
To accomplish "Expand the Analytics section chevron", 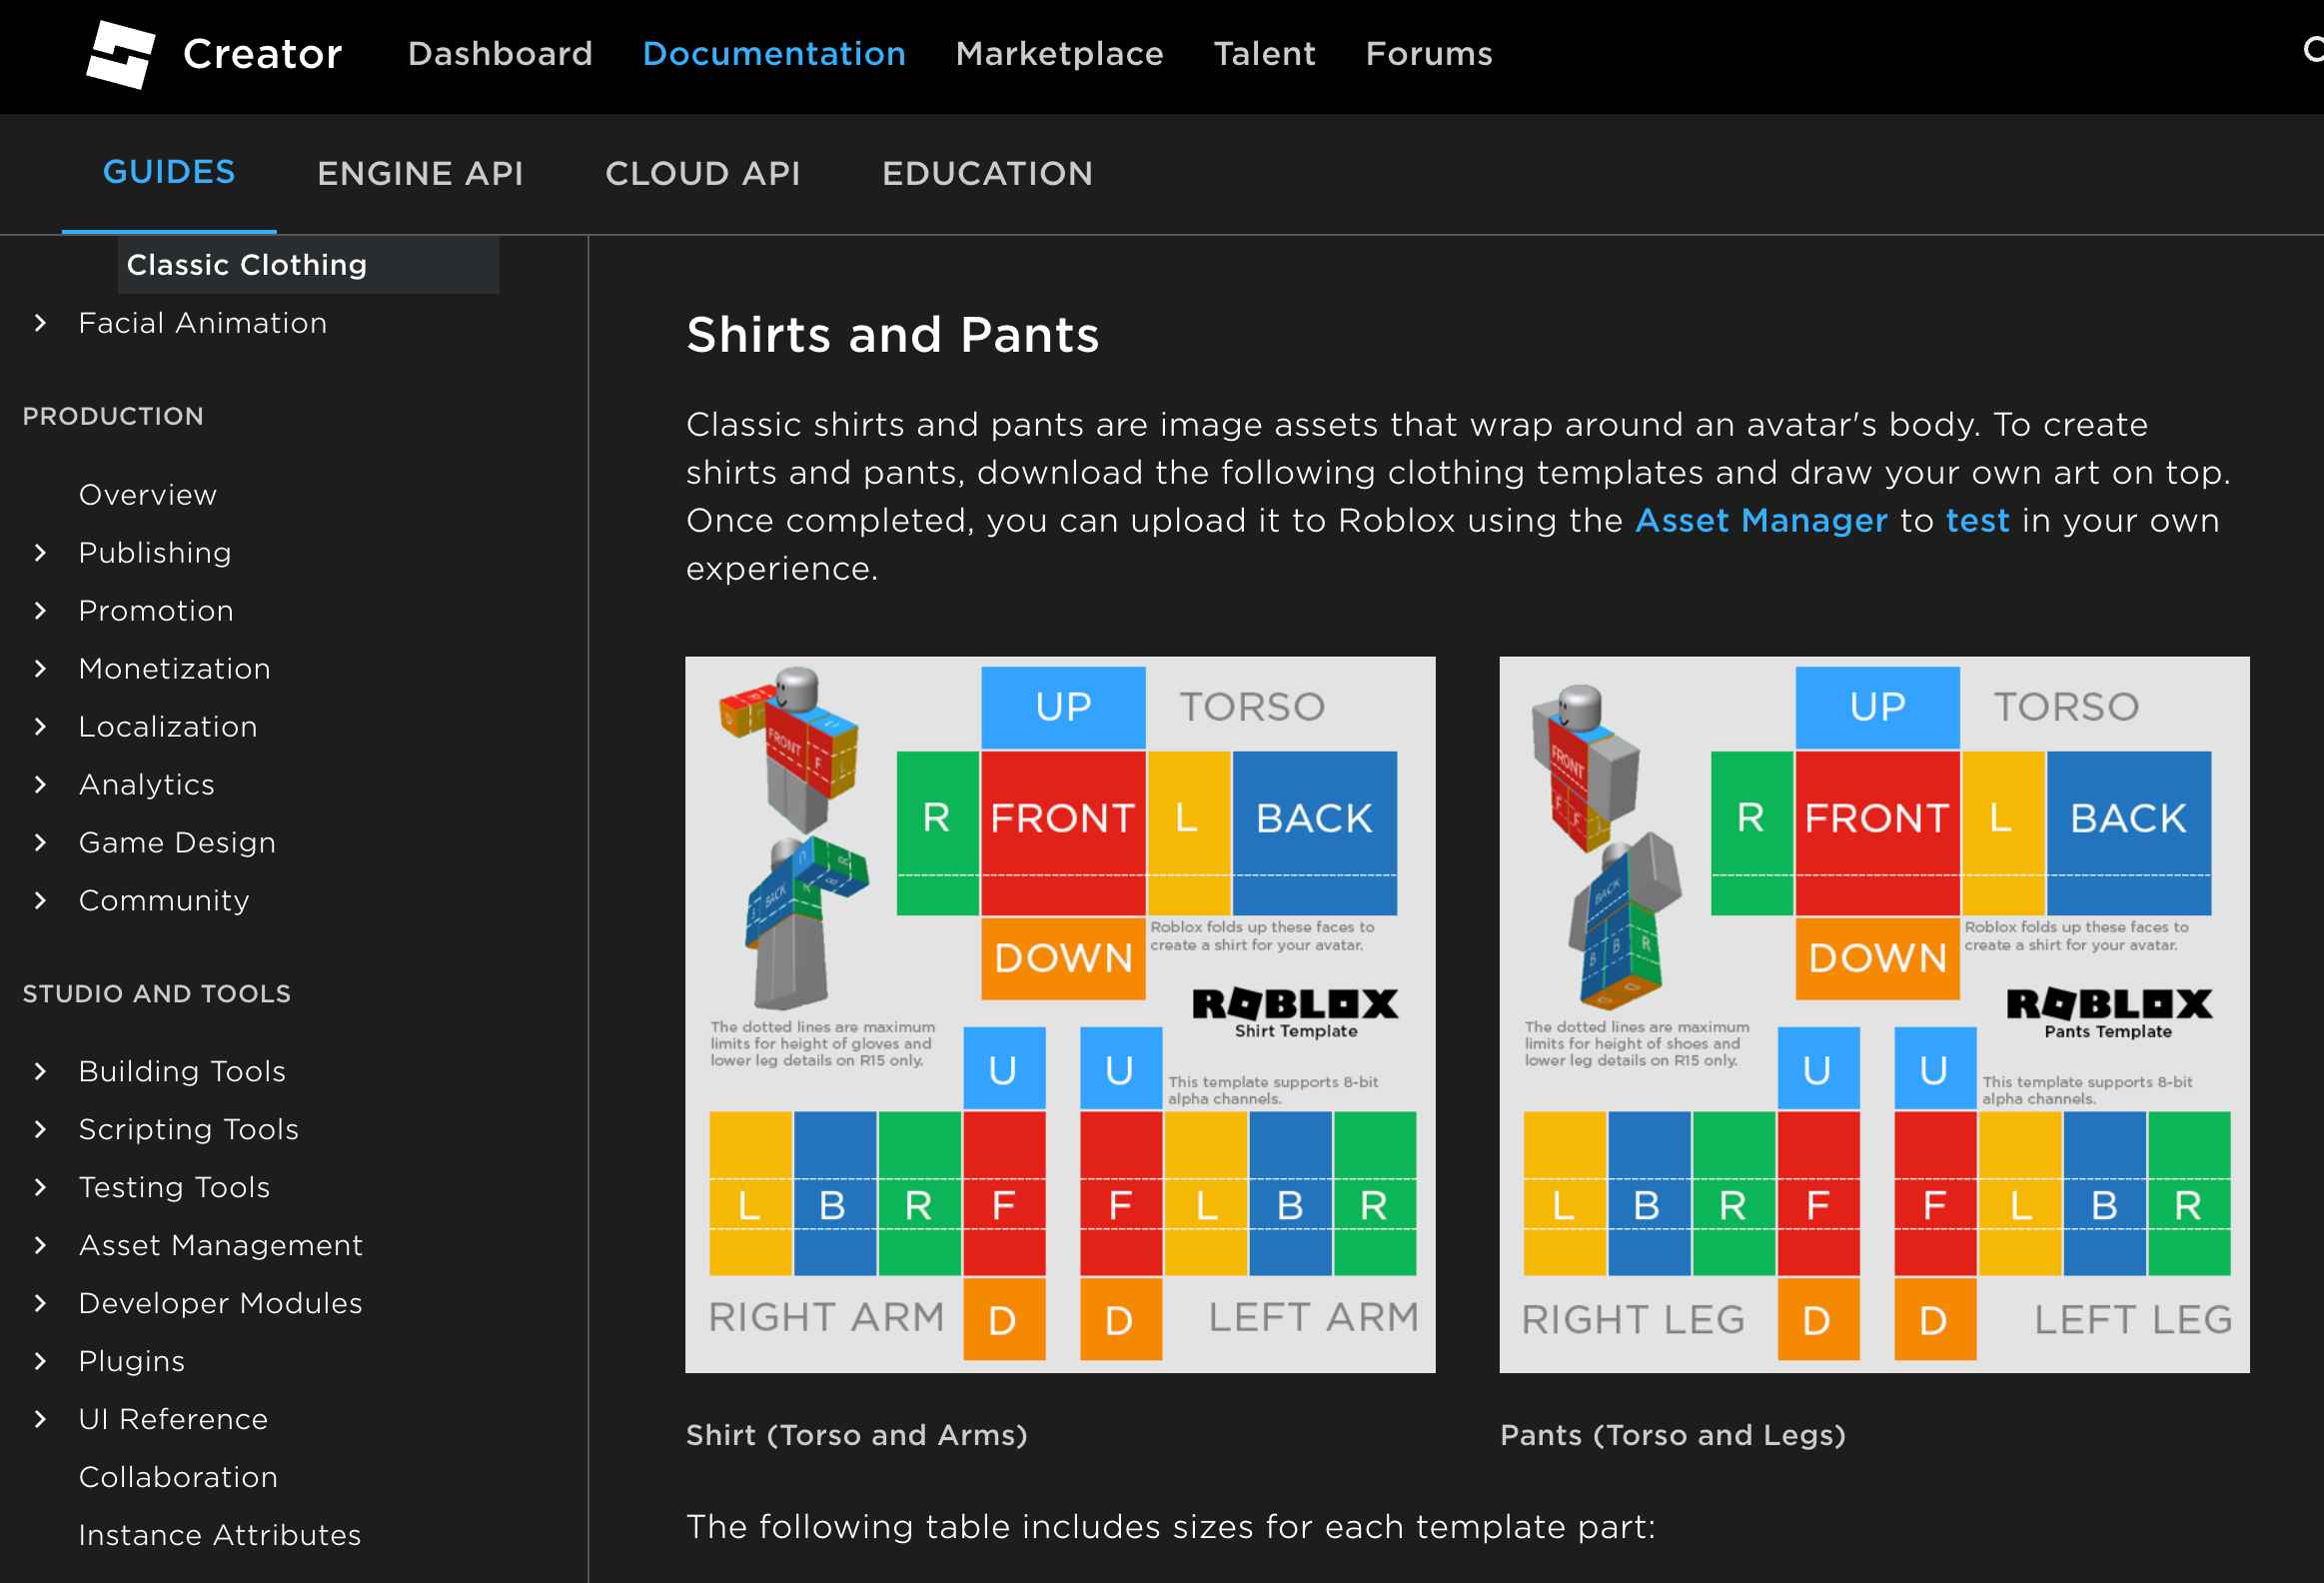I will pos(40,785).
